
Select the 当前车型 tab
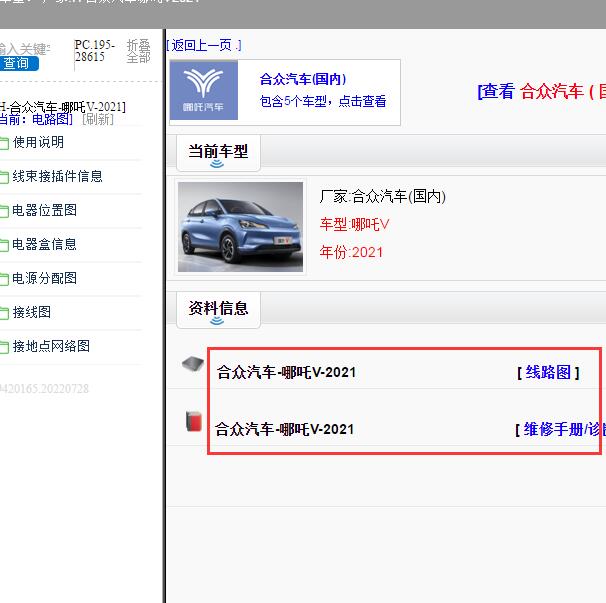tap(218, 153)
